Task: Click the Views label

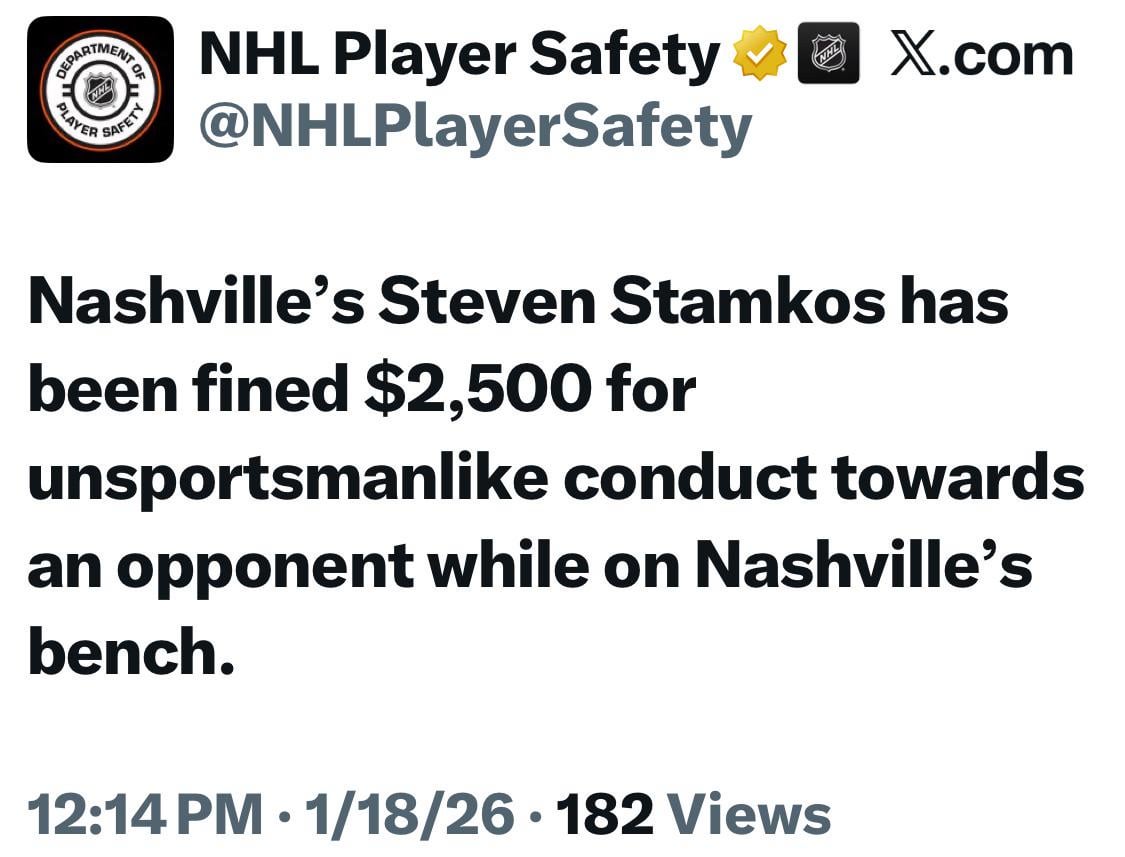Action: pyautogui.click(x=748, y=813)
